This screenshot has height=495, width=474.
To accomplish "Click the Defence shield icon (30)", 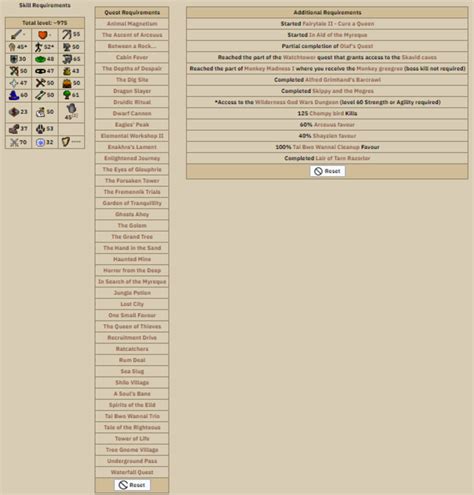I will click(14, 59).
